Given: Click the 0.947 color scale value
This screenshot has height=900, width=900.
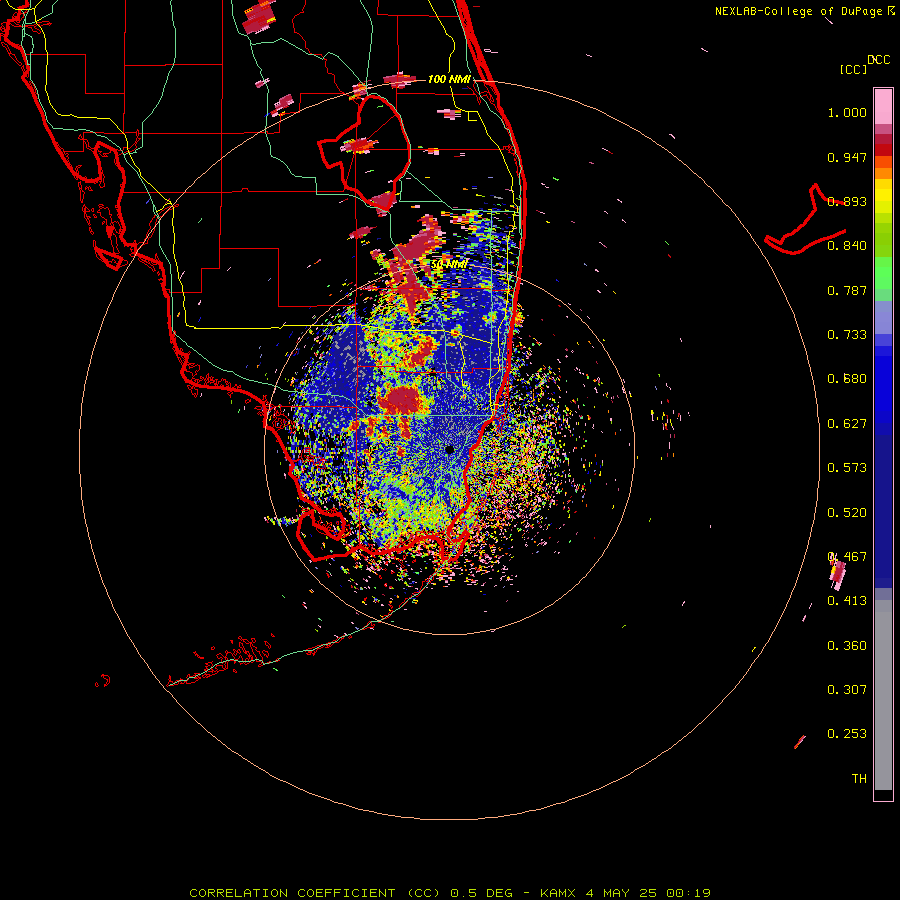Looking at the screenshot, I should tap(847, 157).
